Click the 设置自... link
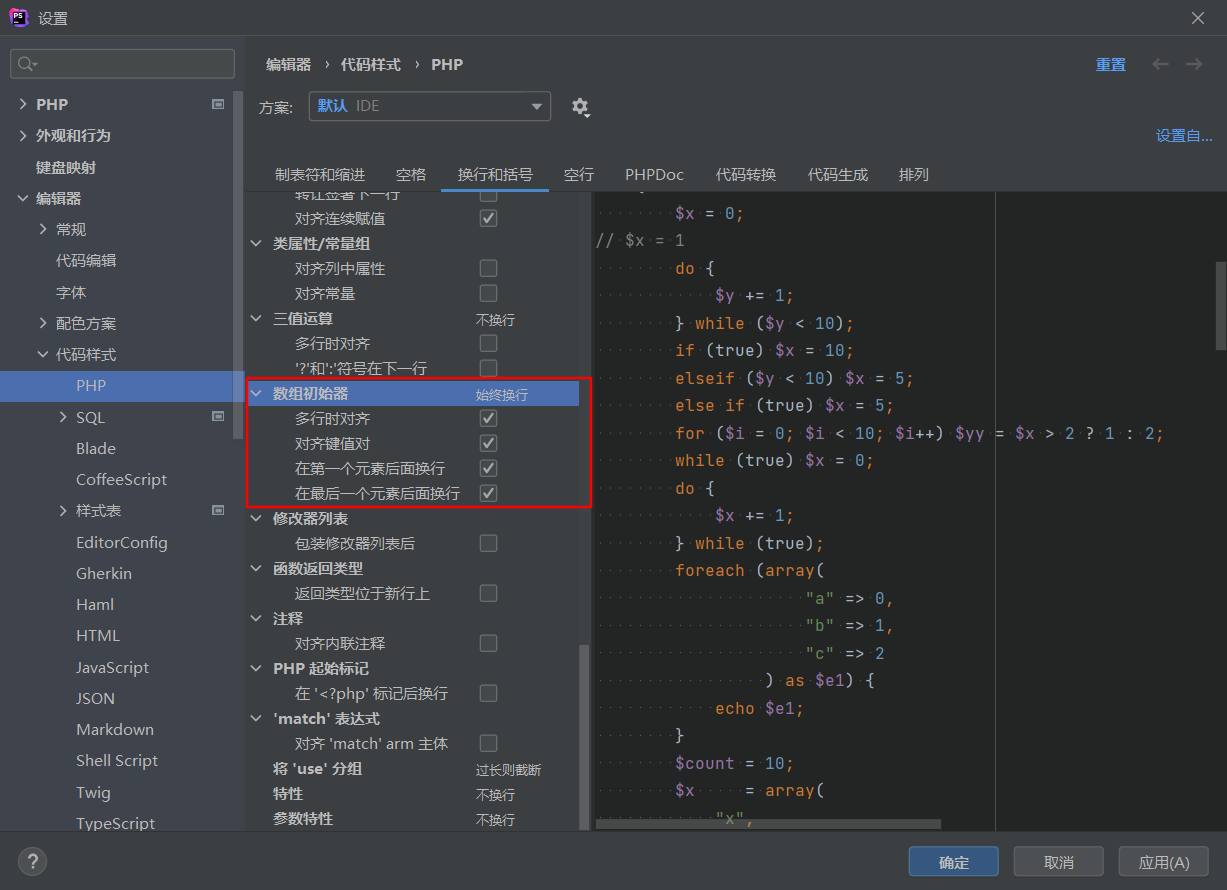The image size is (1227, 890). [1184, 136]
